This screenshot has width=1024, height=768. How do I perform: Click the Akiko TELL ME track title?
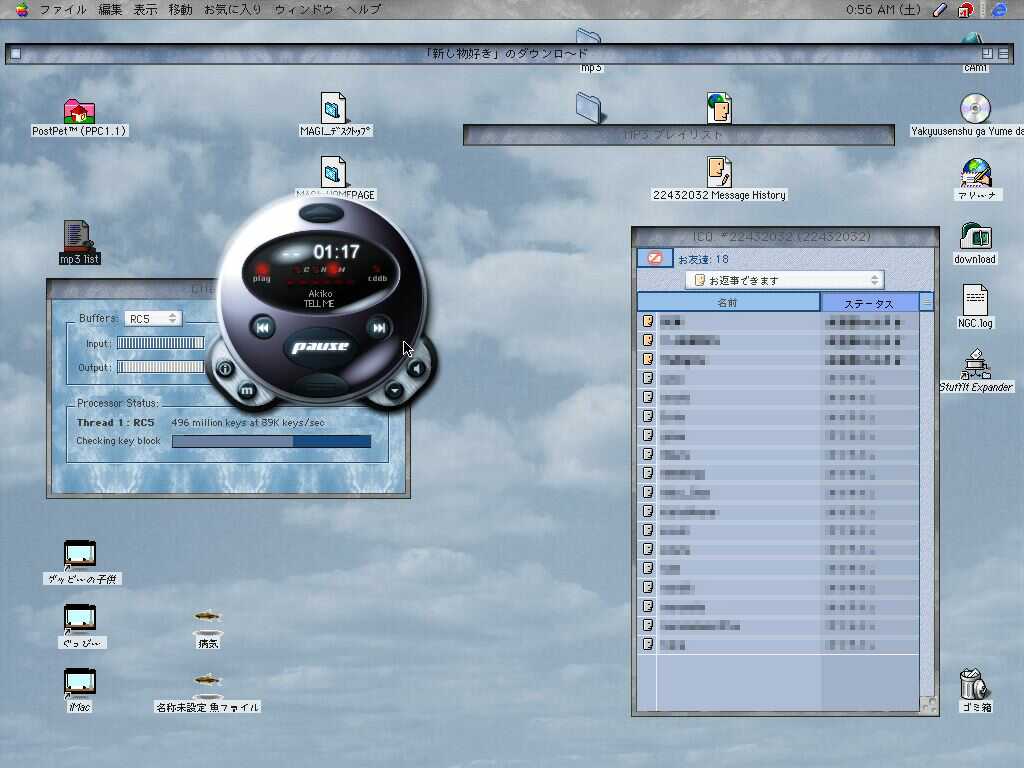tap(320, 298)
